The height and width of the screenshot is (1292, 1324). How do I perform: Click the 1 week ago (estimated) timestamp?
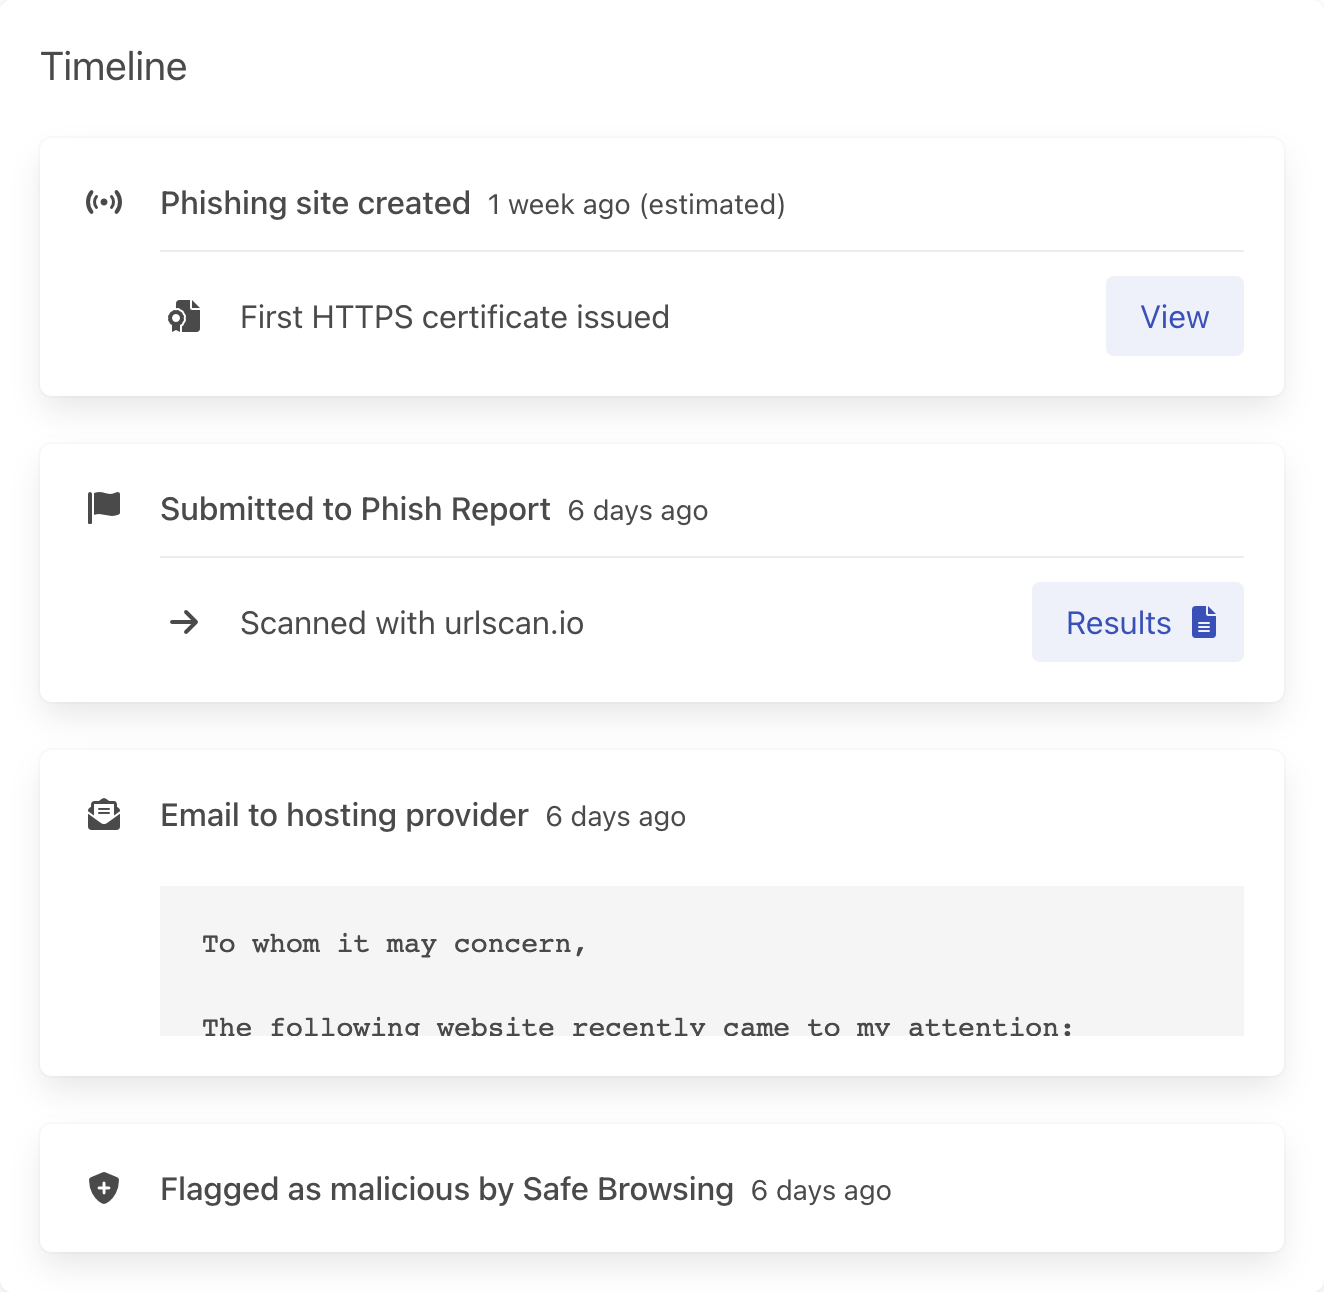pos(636,205)
